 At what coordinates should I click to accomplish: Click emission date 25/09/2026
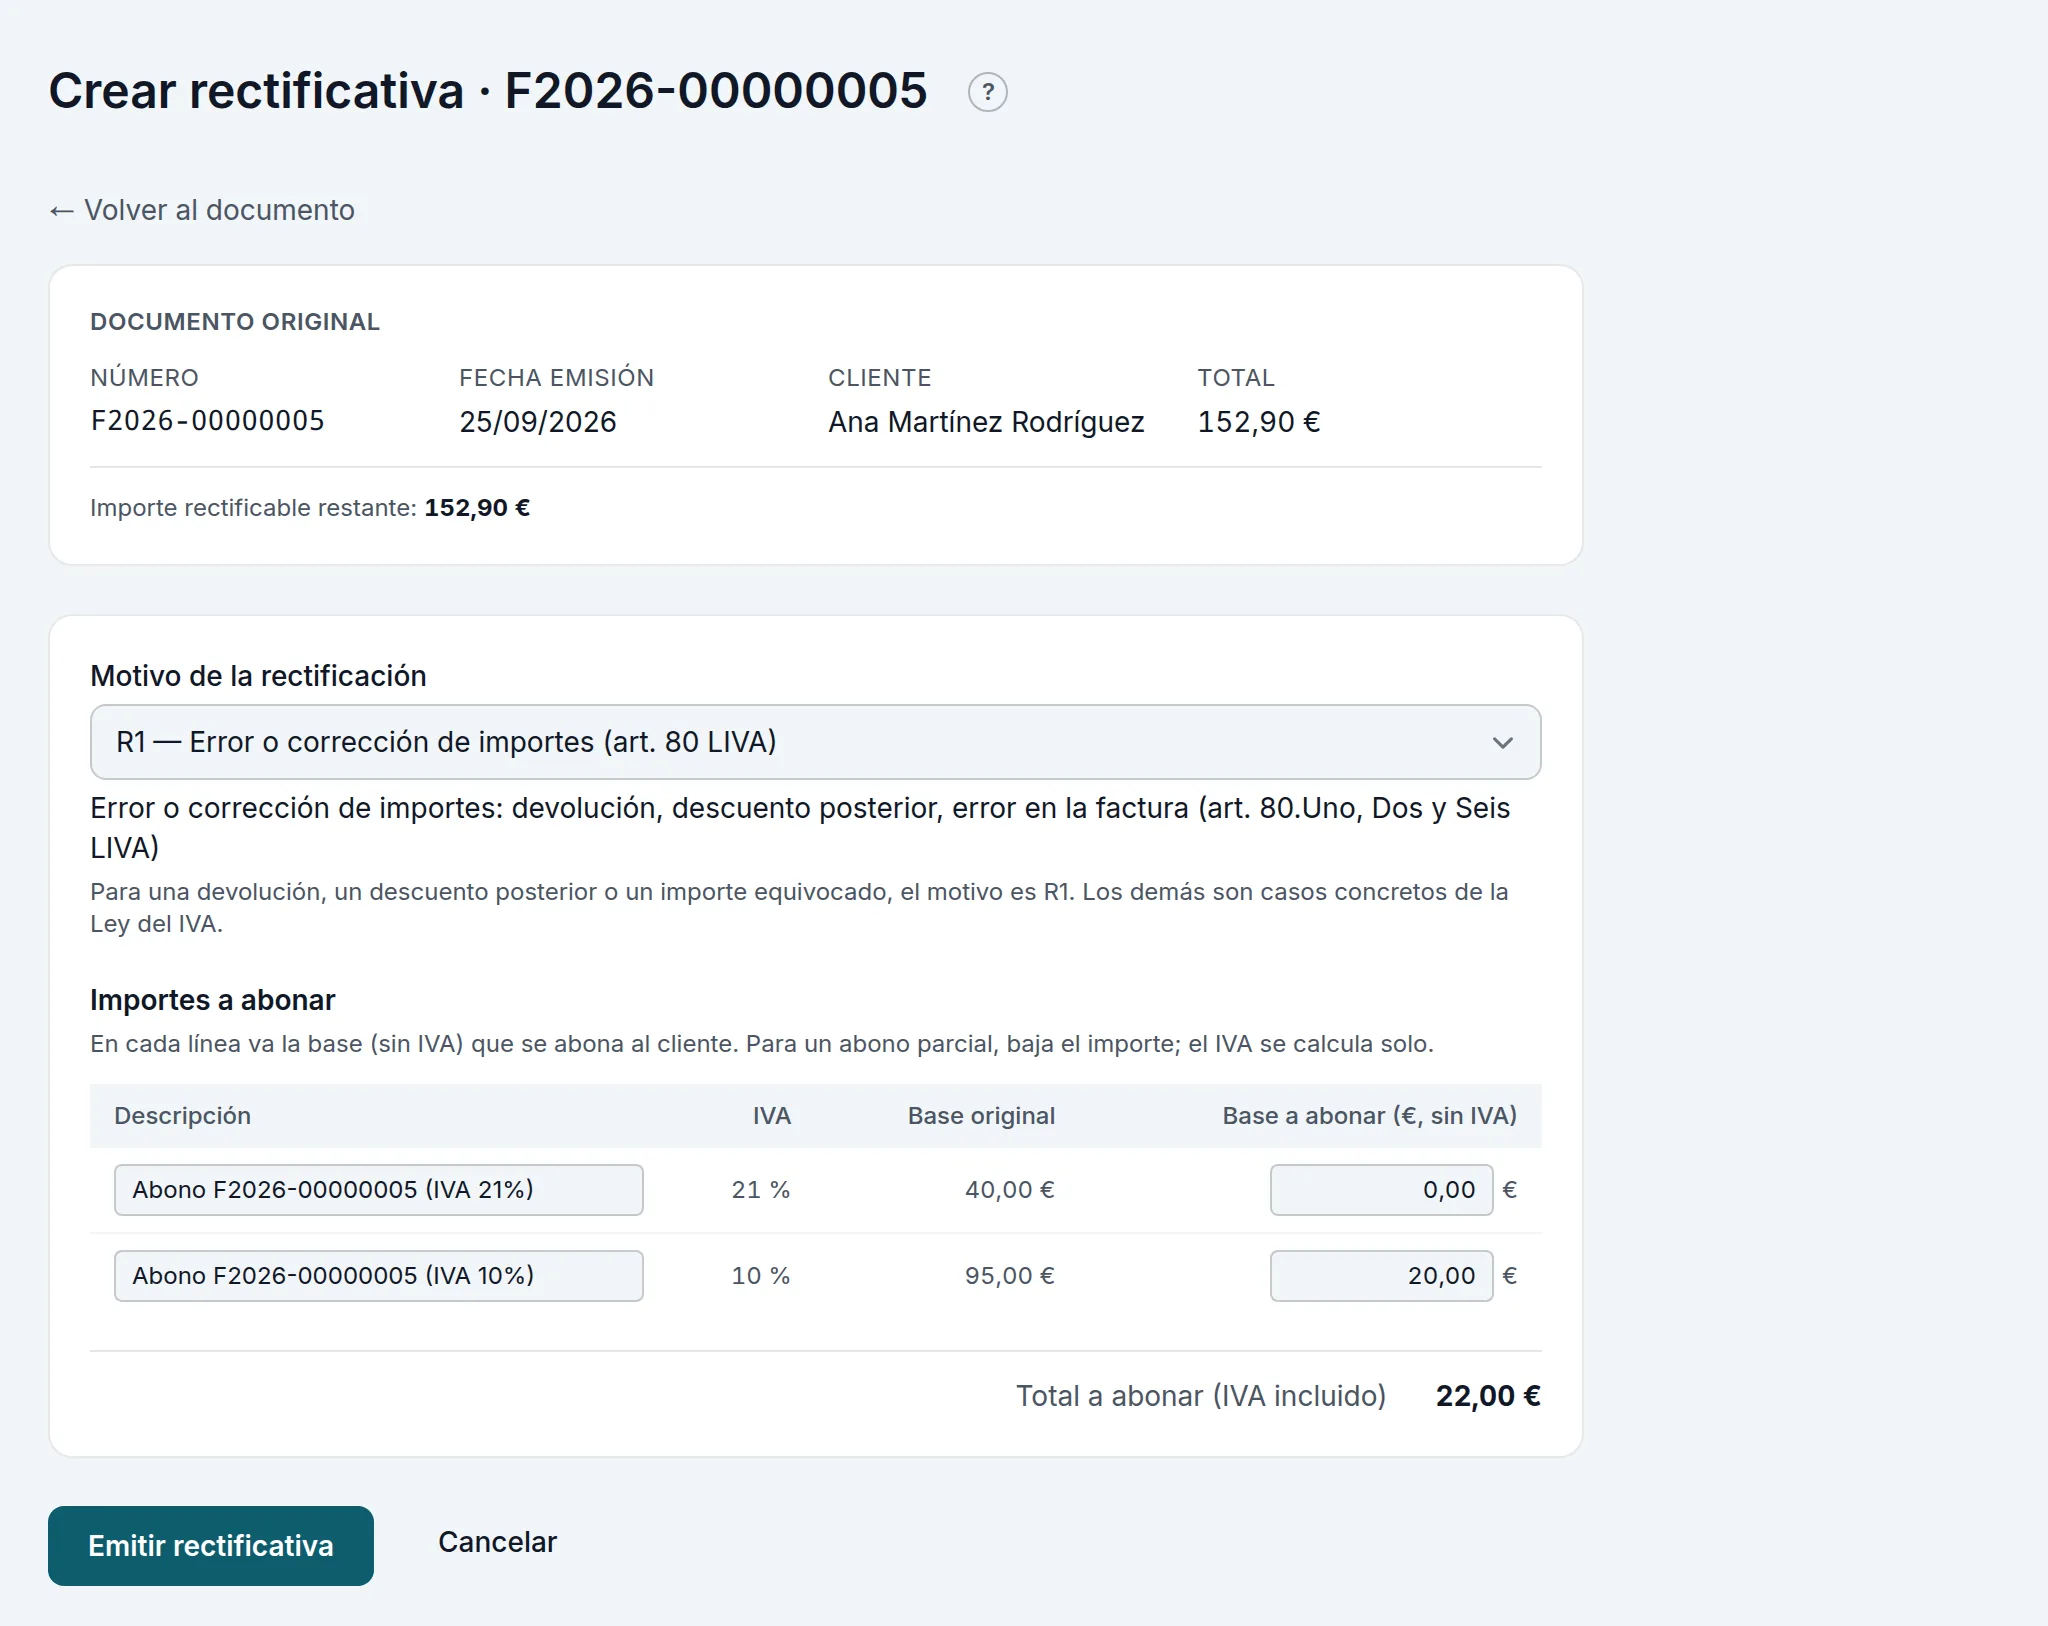coord(538,422)
